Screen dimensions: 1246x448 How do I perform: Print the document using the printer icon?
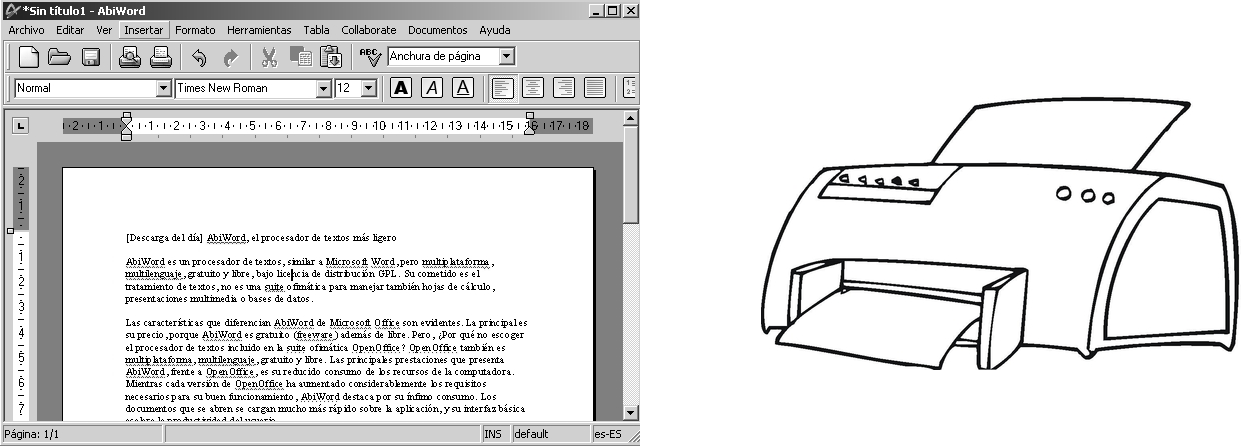(160, 57)
